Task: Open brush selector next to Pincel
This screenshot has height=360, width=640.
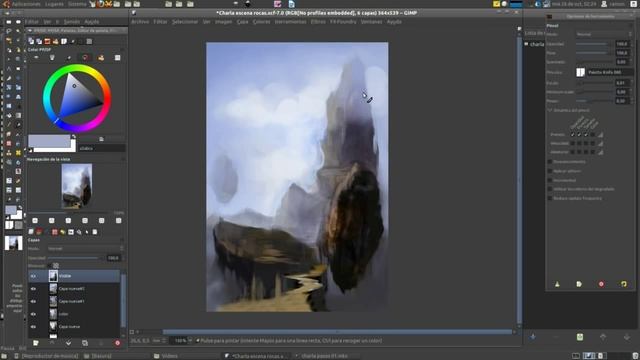Action: pyautogui.click(x=580, y=72)
